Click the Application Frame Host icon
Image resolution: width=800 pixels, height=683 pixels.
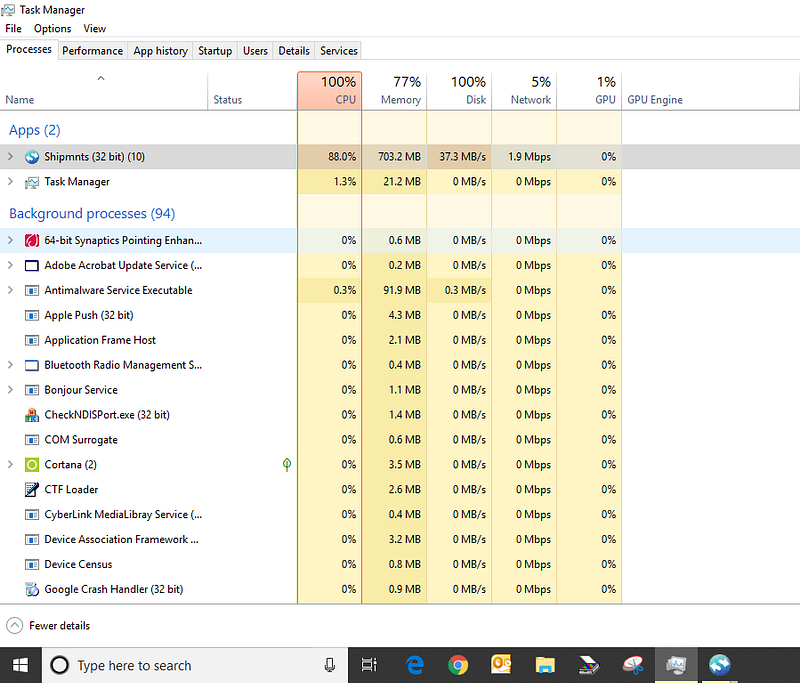point(32,340)
